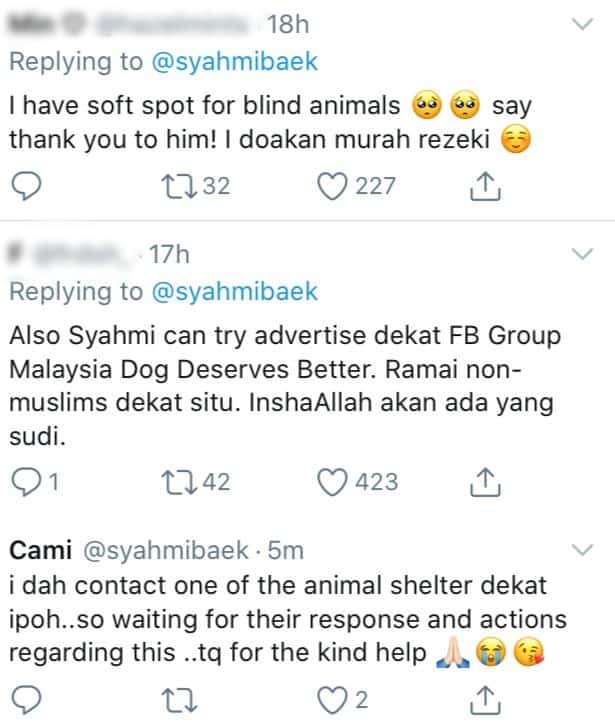
Task: Retweet the tweet with 42 retweets
Action: point(180,482)
